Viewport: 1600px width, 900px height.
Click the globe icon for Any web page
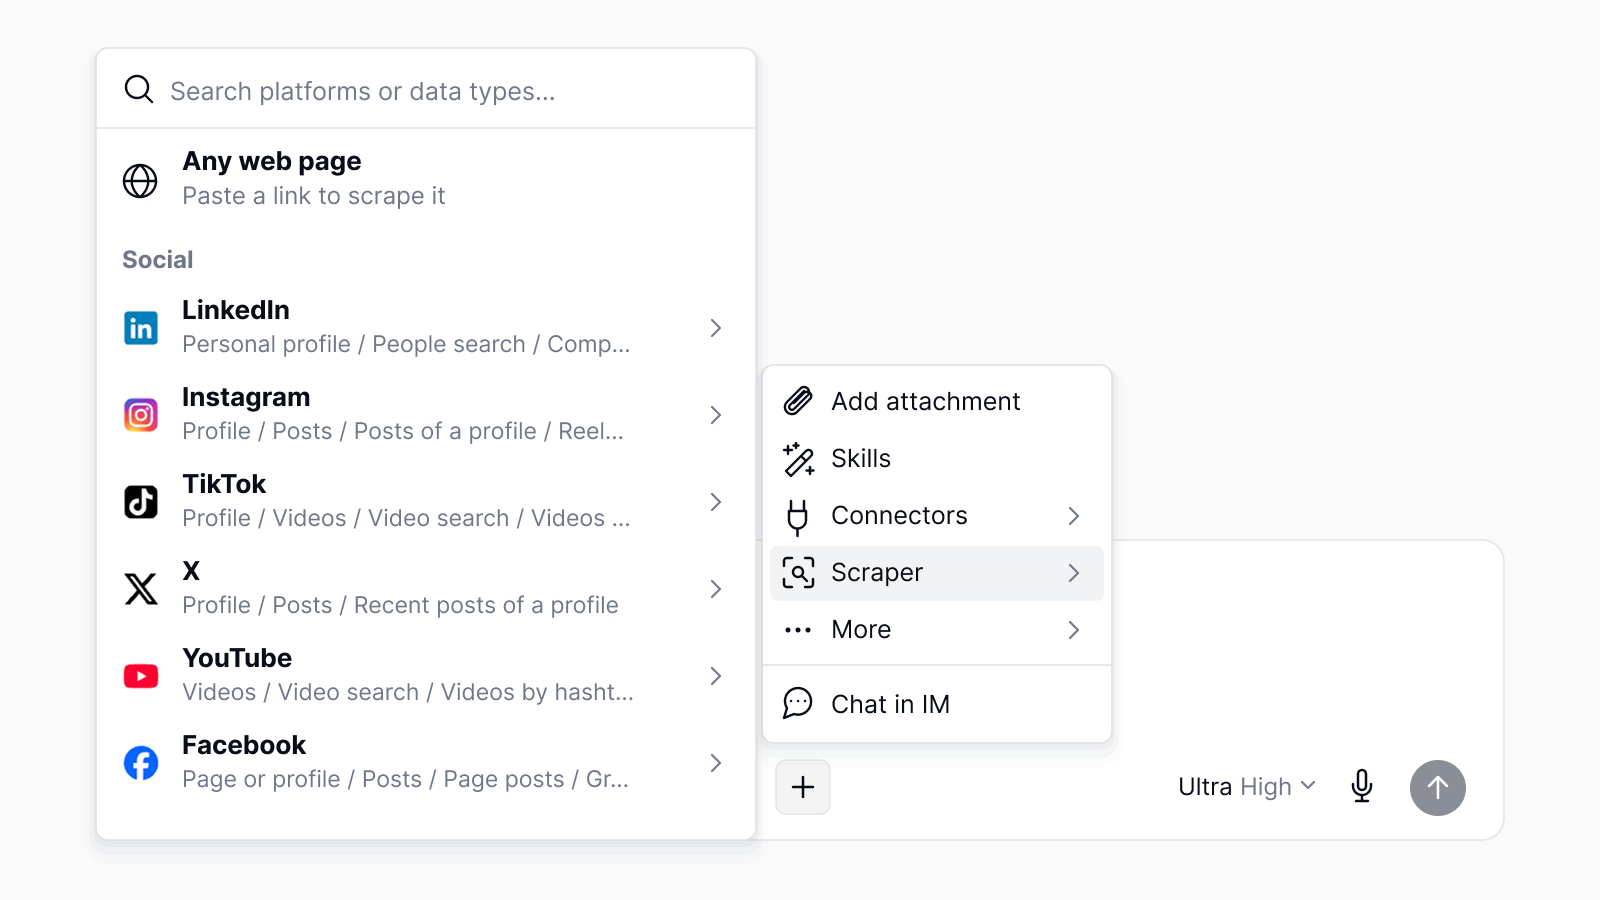[x=140, y=181]
